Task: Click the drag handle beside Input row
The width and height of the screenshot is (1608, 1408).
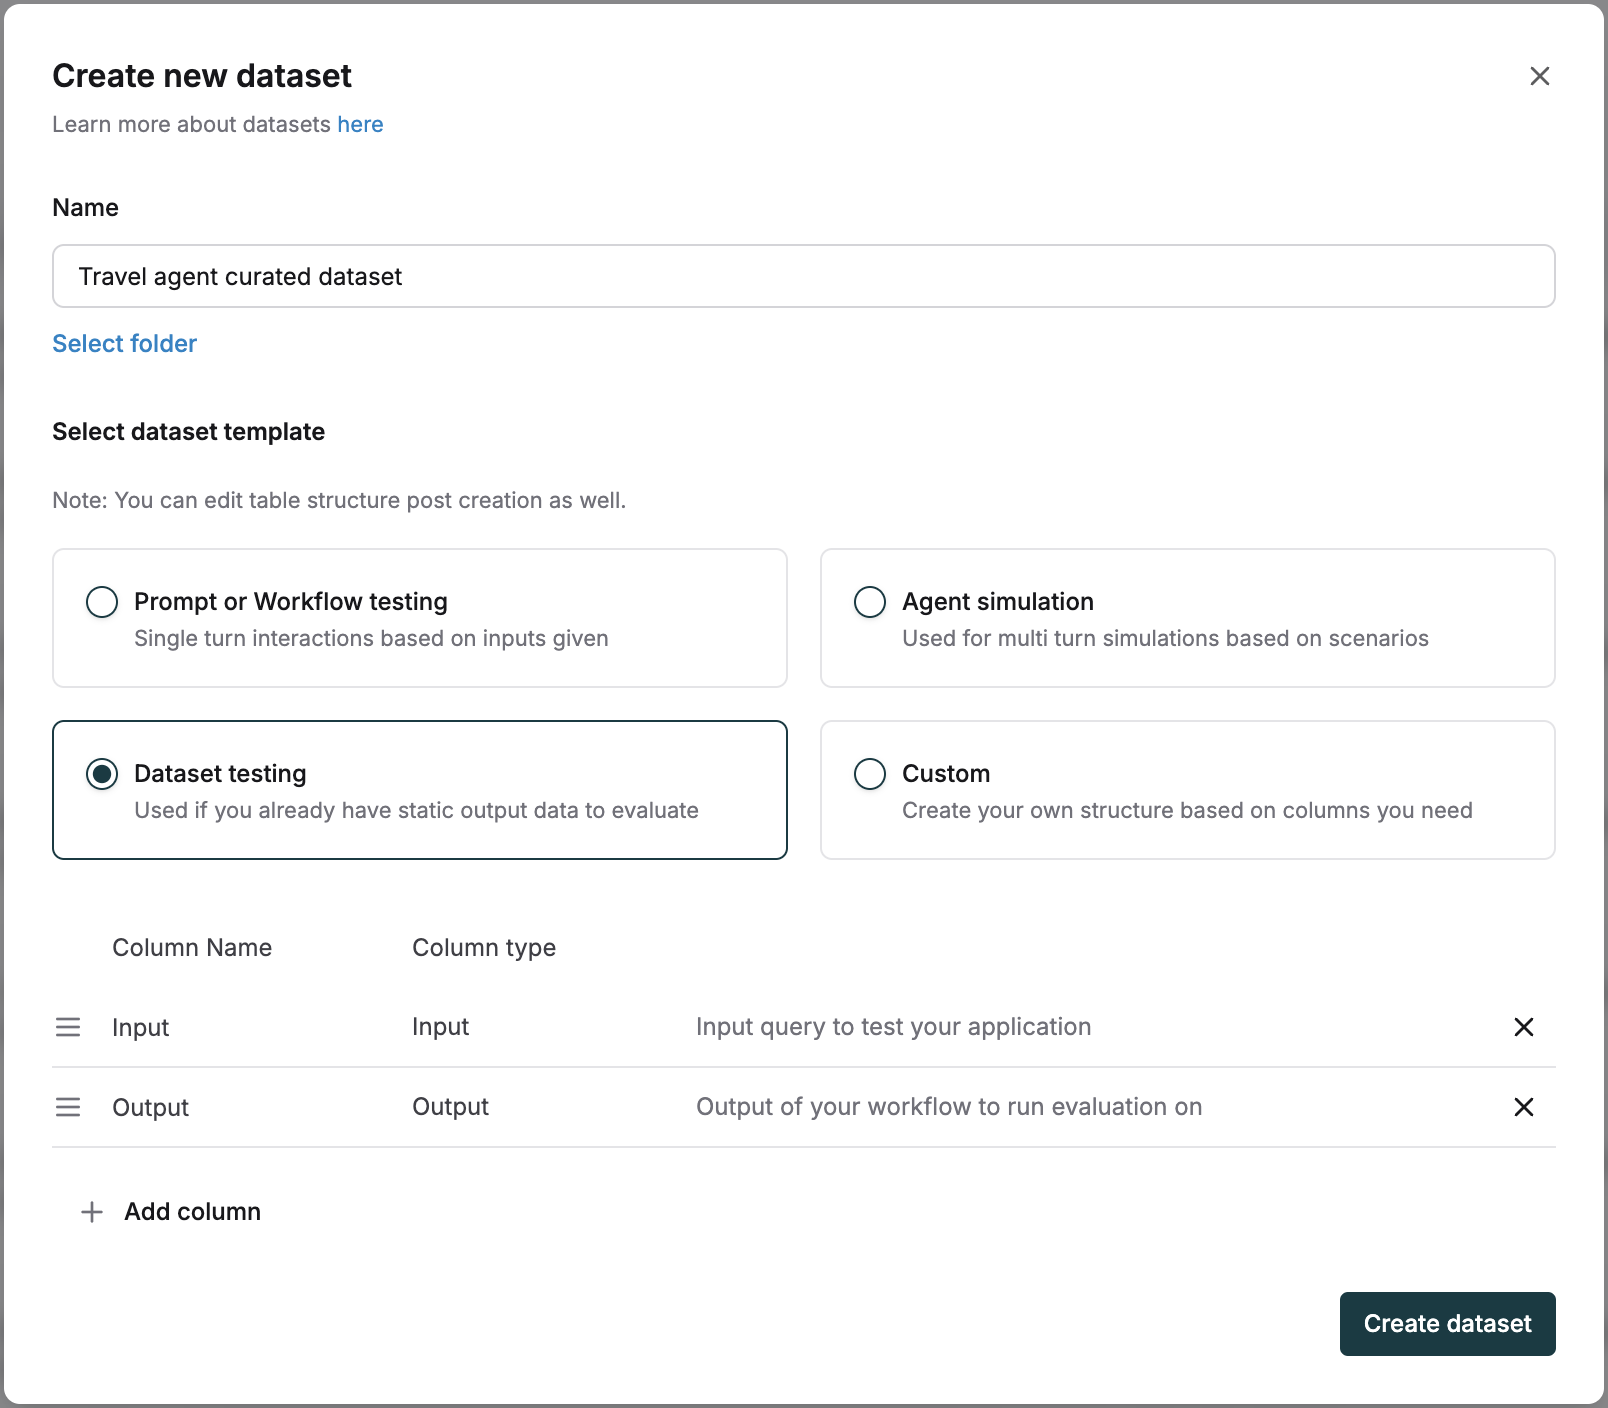Action: tap(68, 1027)
